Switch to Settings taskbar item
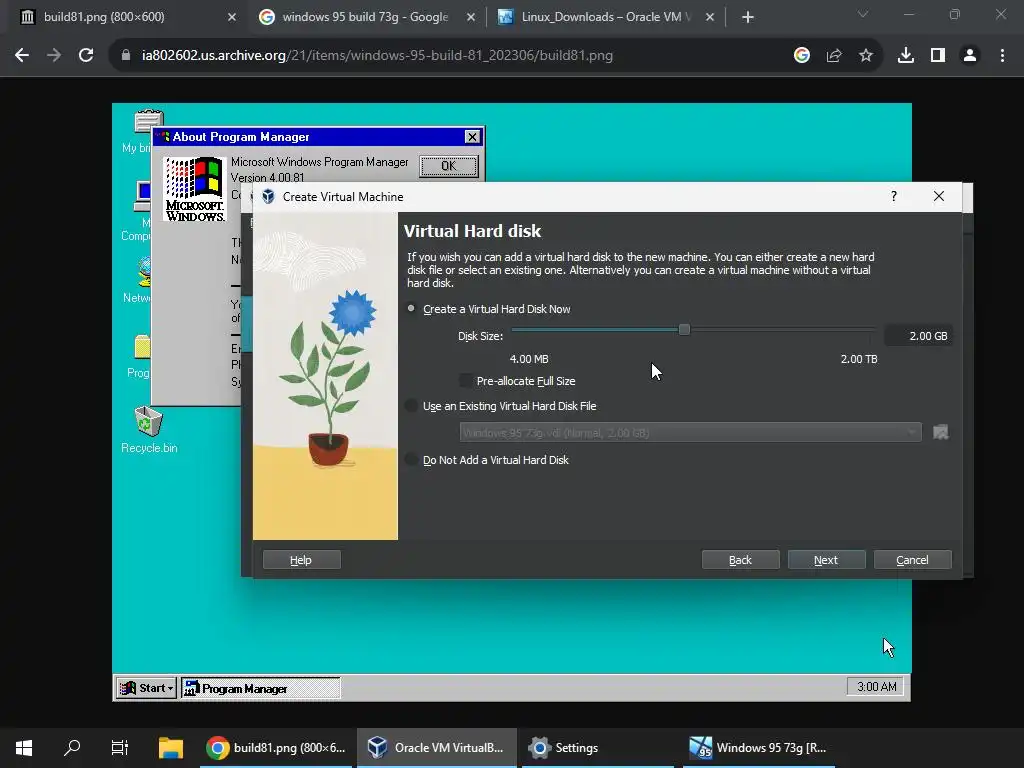1024x768 pixels. click(598, 748)
